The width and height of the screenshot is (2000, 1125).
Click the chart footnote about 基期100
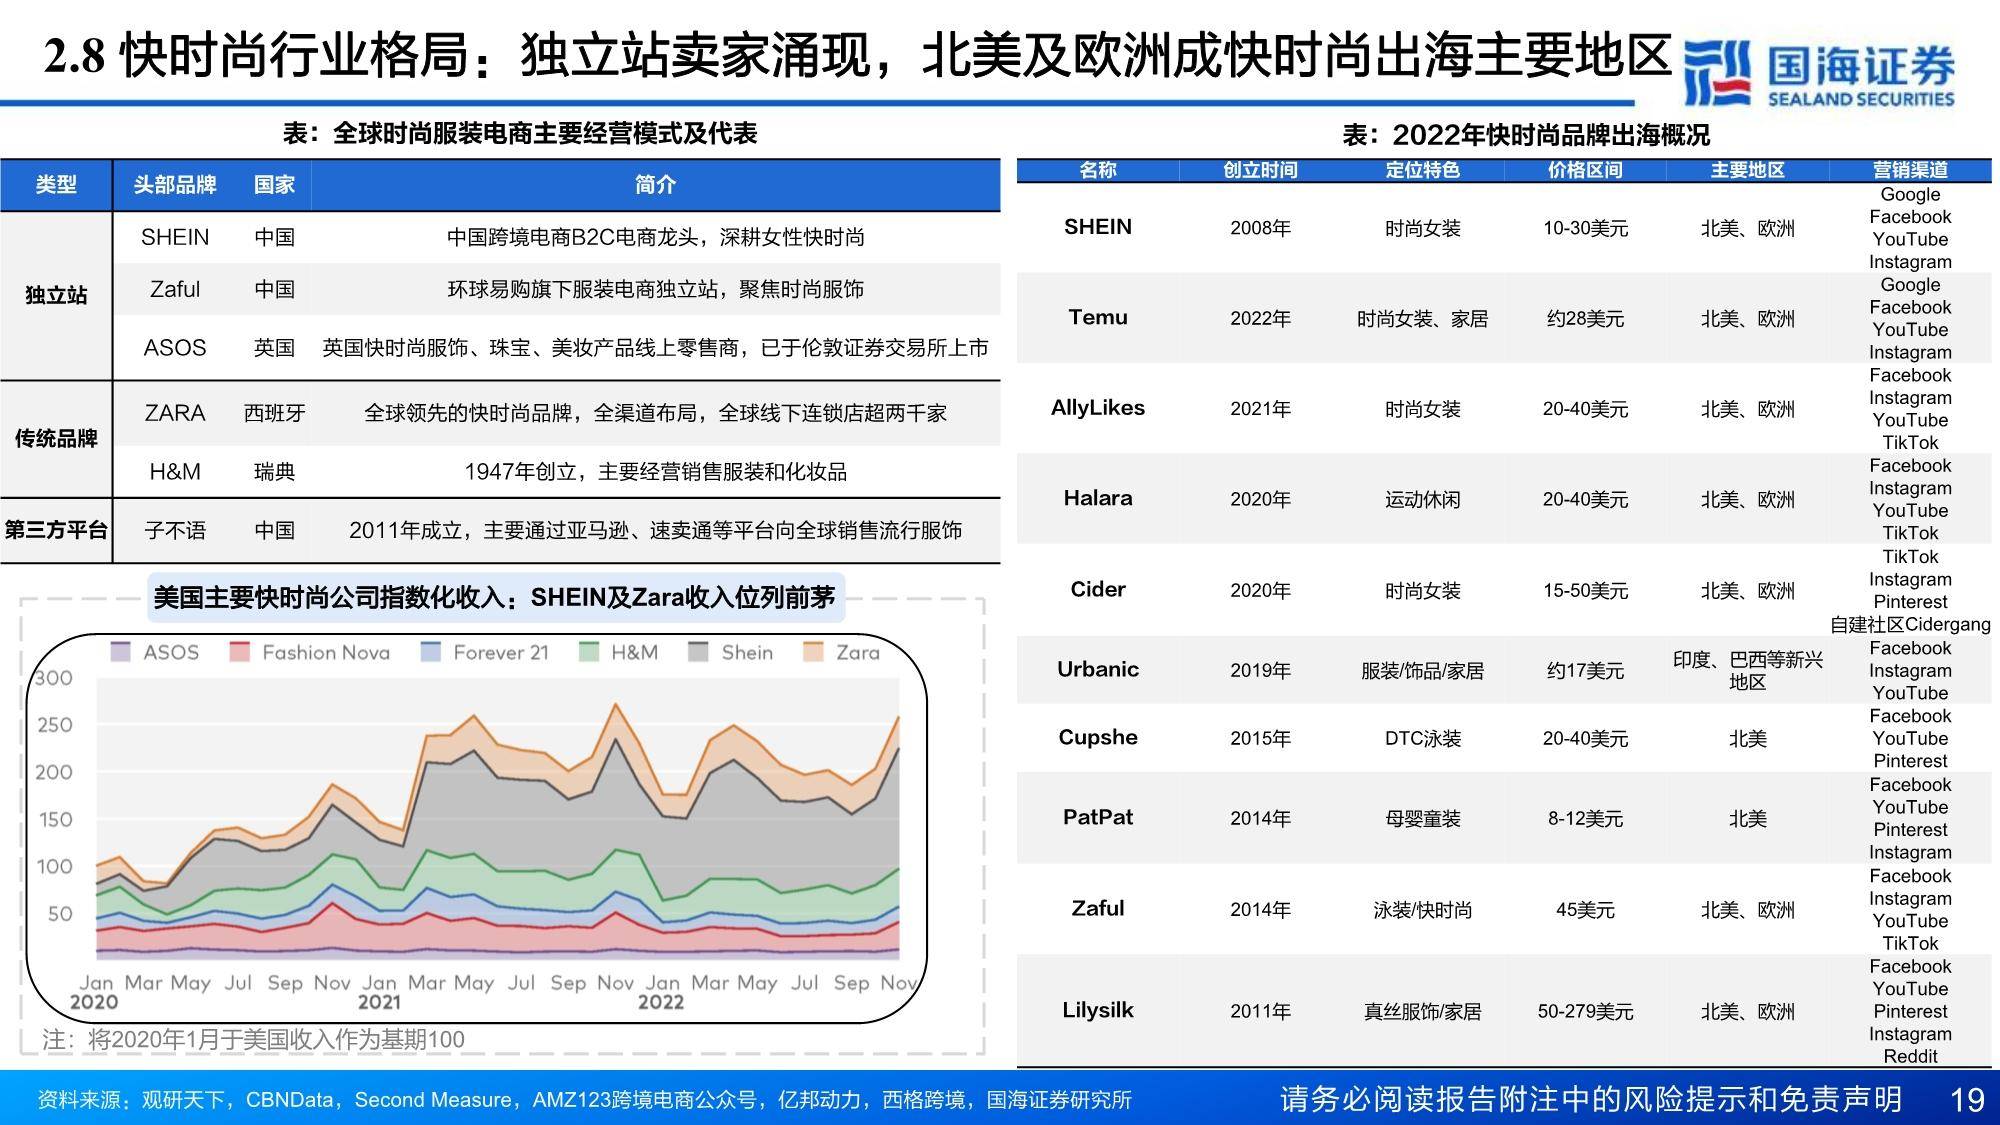click(253, 1040)
